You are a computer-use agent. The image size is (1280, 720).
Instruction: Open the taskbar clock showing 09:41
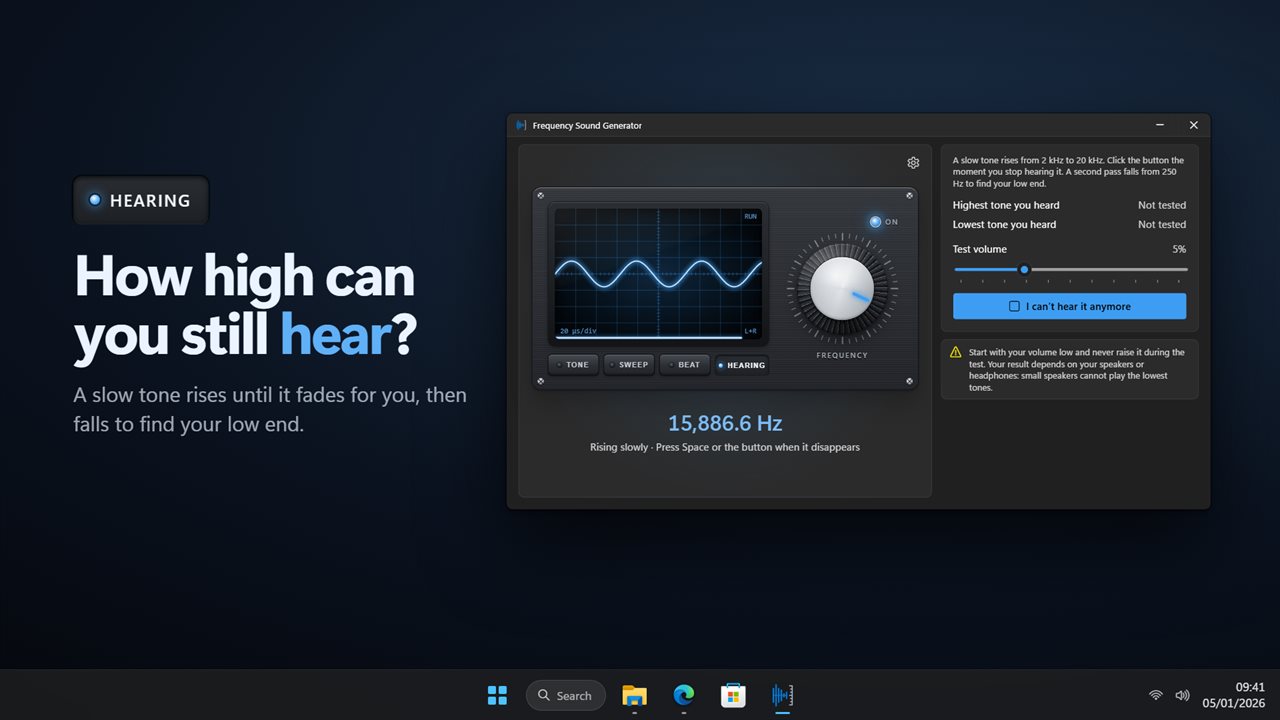click(x=1236, y=695)
